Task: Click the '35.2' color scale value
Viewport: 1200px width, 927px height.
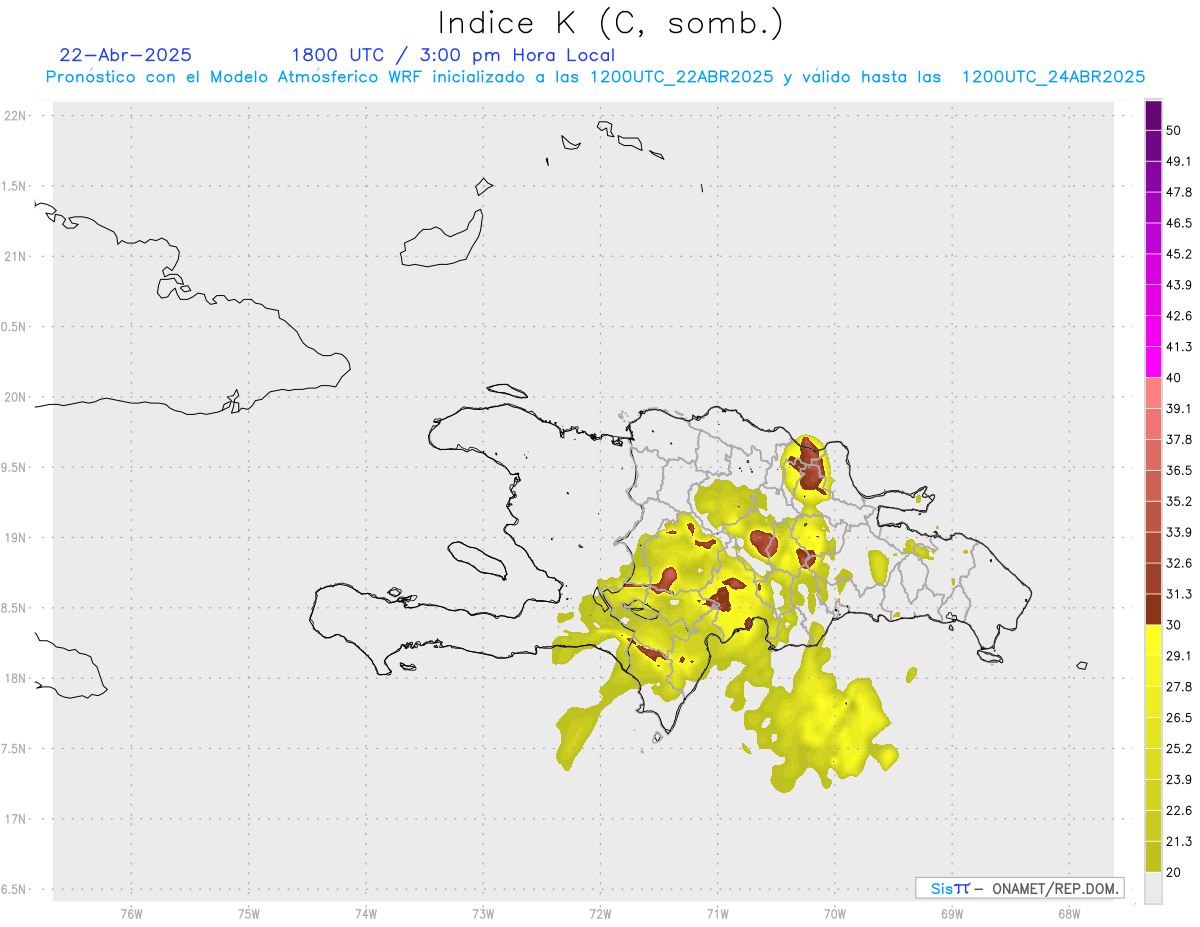Action: pos(1179,501)
